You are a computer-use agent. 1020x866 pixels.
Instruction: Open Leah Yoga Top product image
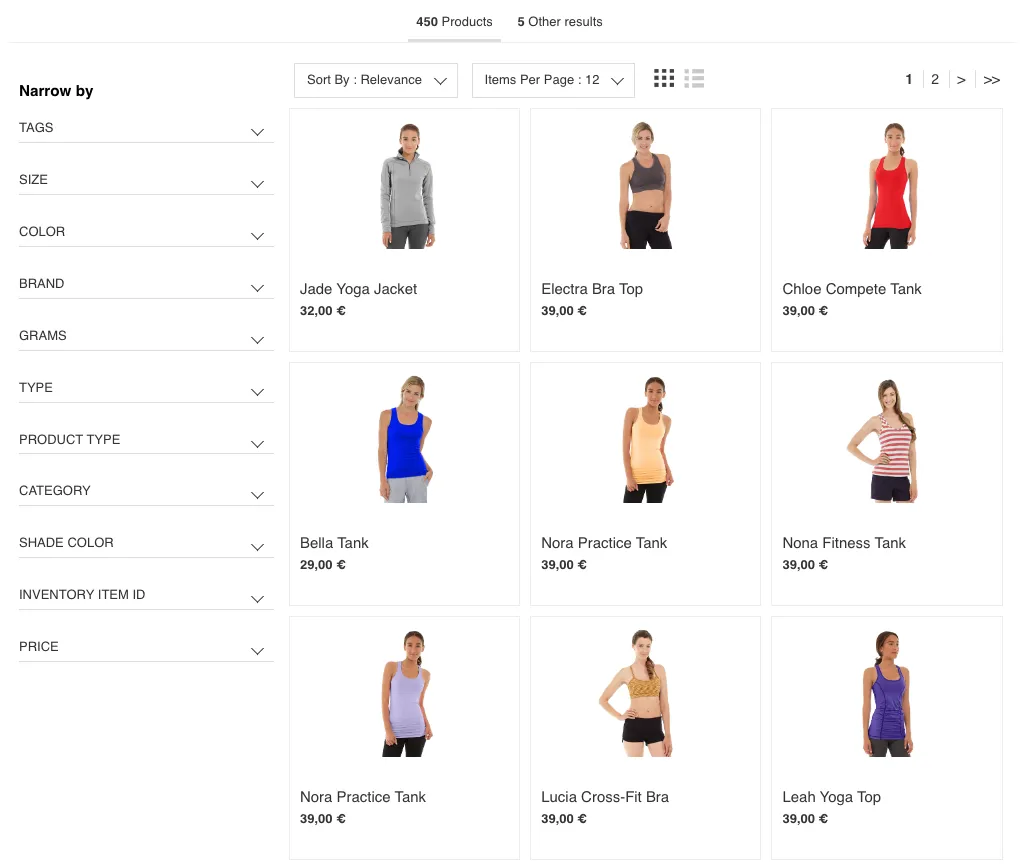click(x=888, y=694)
